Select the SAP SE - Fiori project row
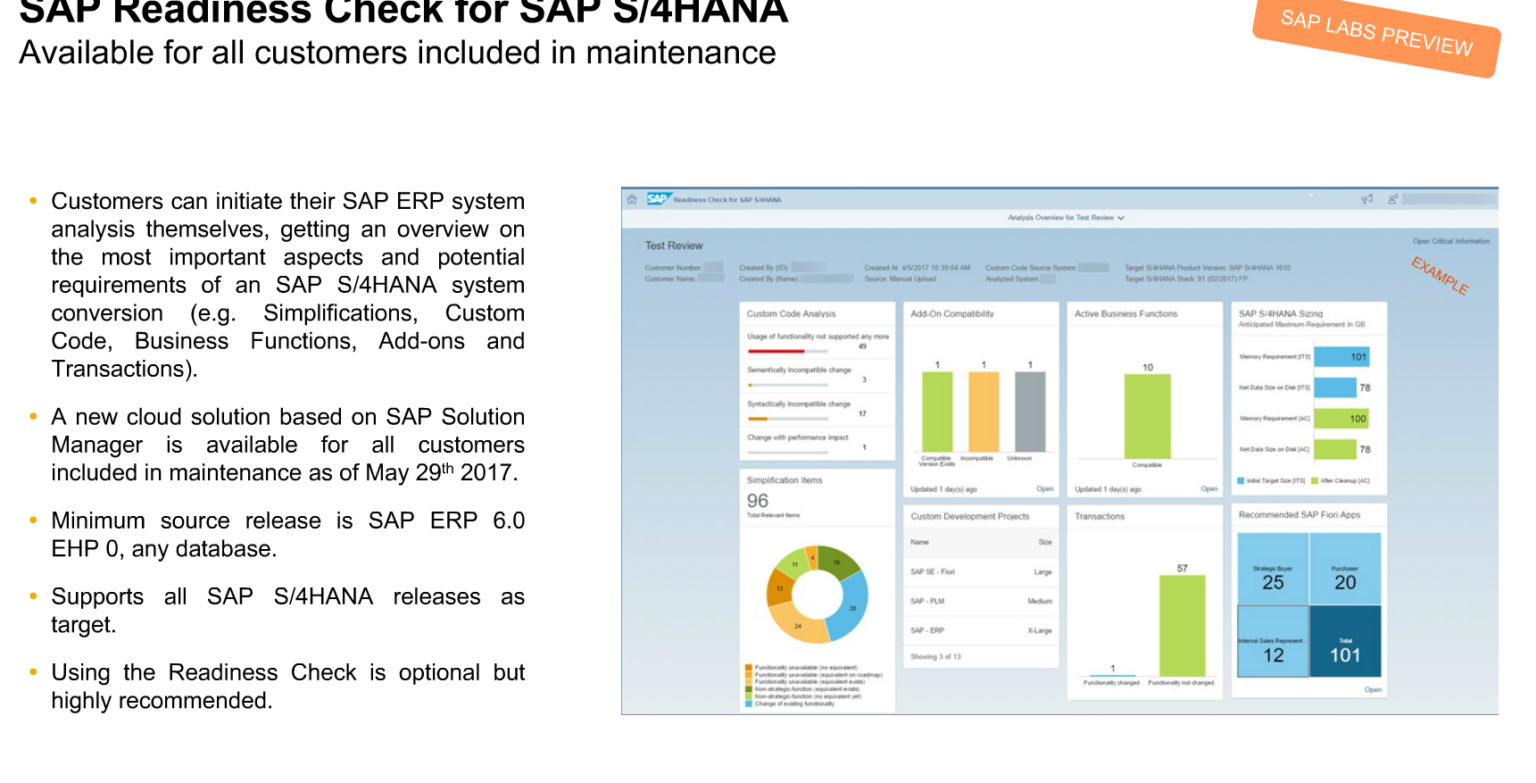 point(982,572)
